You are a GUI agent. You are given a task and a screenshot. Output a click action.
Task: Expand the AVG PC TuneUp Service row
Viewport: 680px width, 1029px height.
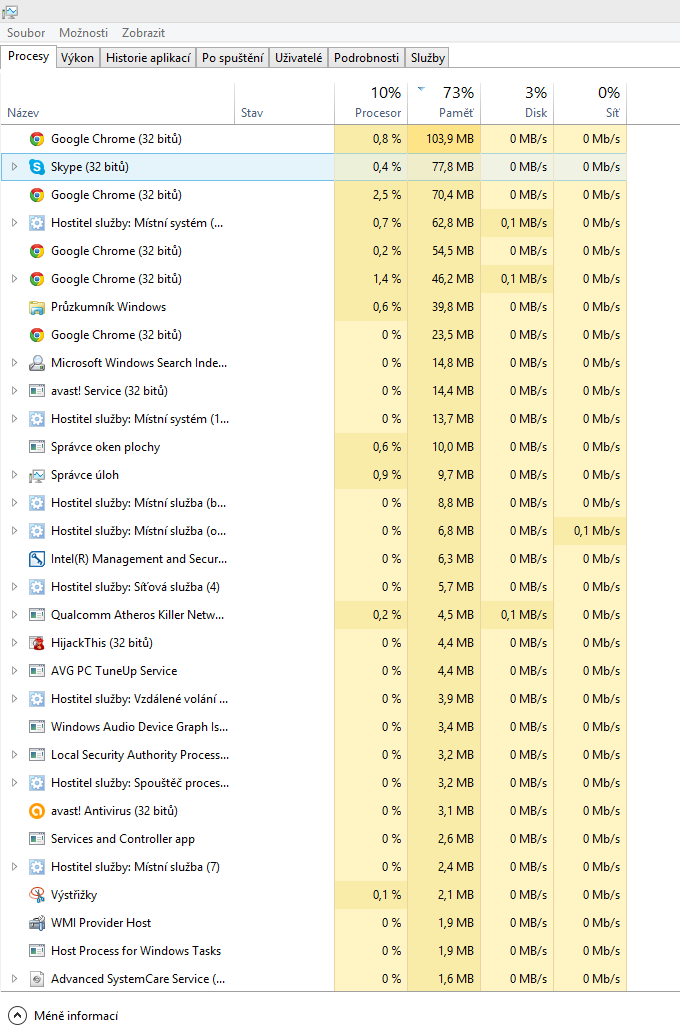pos(14,671)
